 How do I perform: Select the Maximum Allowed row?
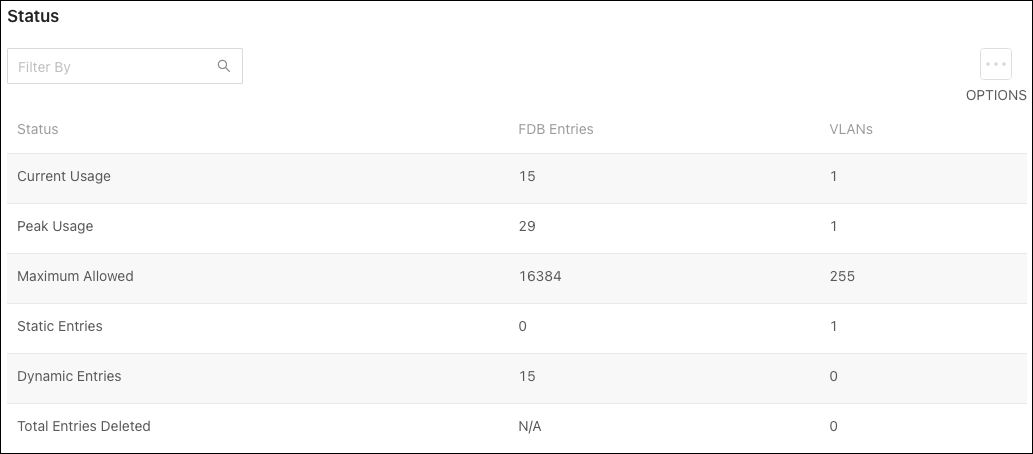(516, 277)
